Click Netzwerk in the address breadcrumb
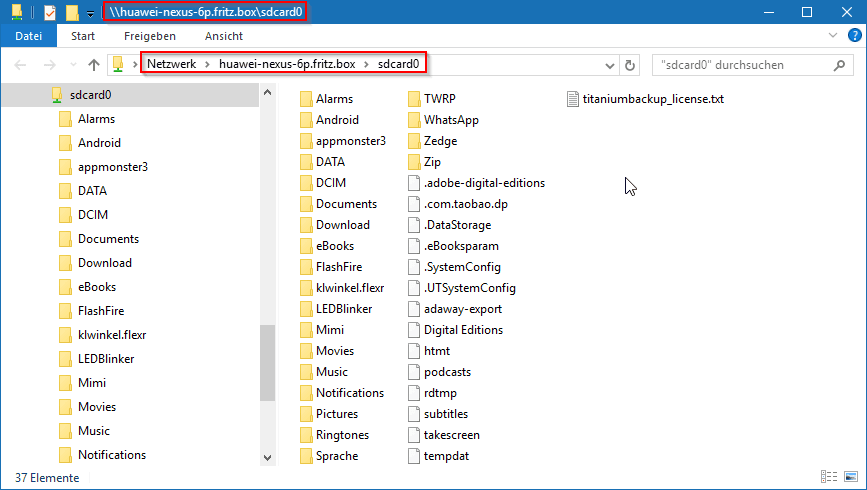The width and height of the screenshot is (867, 490). click(171, 64)
